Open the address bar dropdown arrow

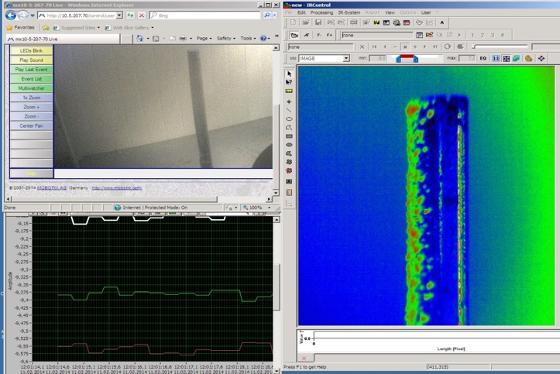[119, 15]
